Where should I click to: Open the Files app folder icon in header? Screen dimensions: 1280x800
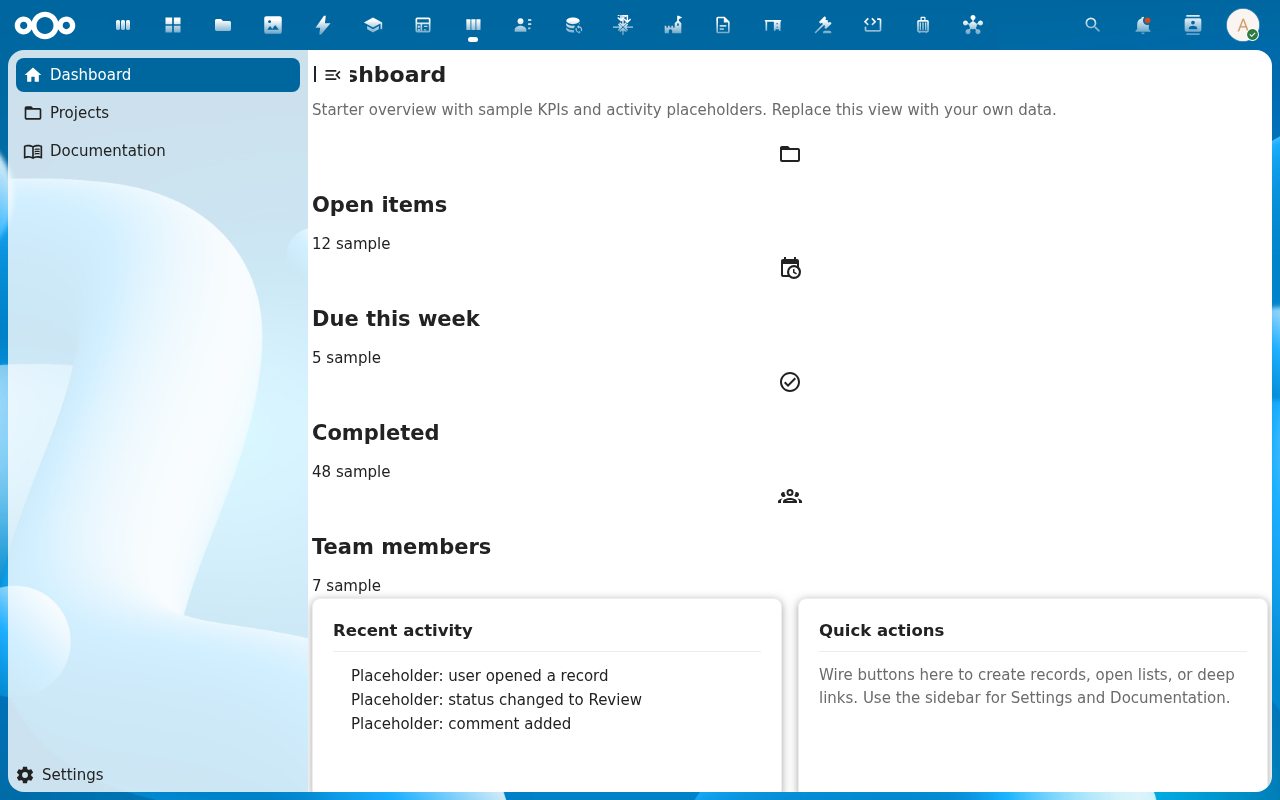223,25
